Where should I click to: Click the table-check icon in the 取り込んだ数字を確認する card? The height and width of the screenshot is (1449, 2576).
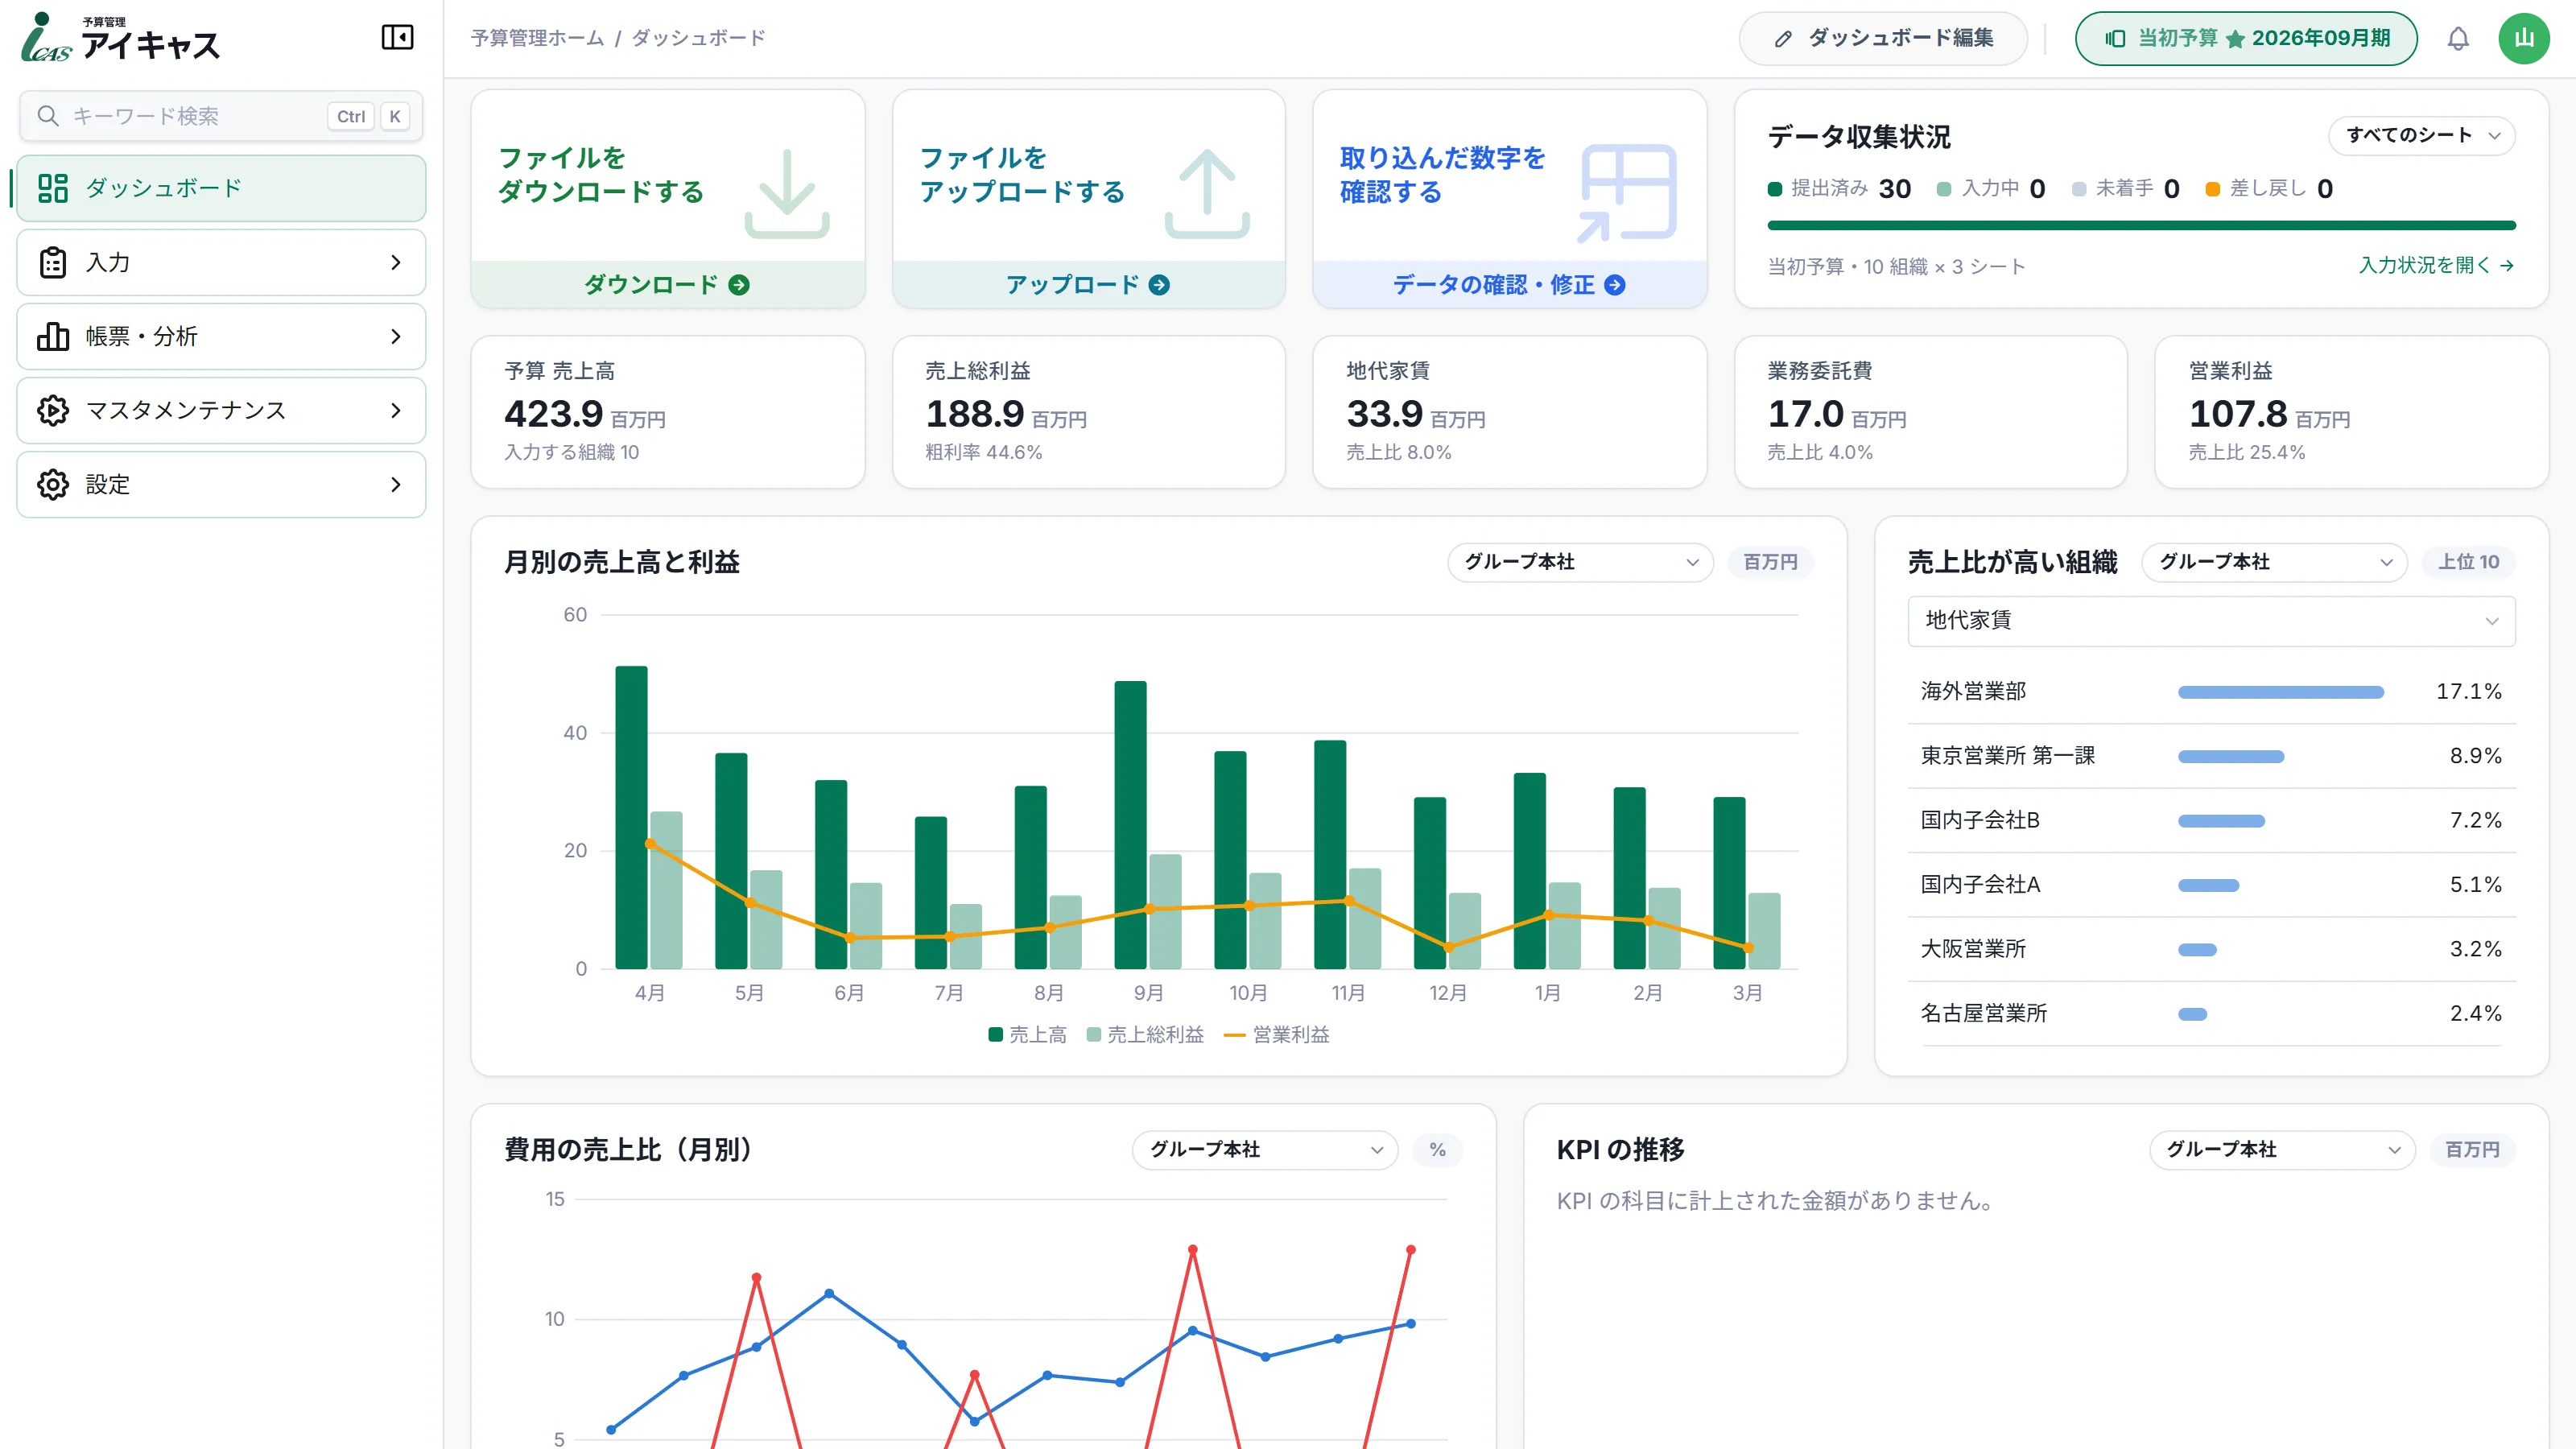coord(1627,193)
